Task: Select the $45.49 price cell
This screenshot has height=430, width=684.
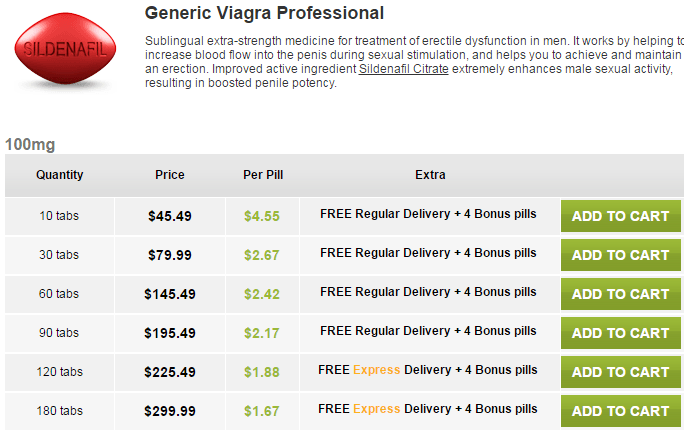Action: coord(170,216)
